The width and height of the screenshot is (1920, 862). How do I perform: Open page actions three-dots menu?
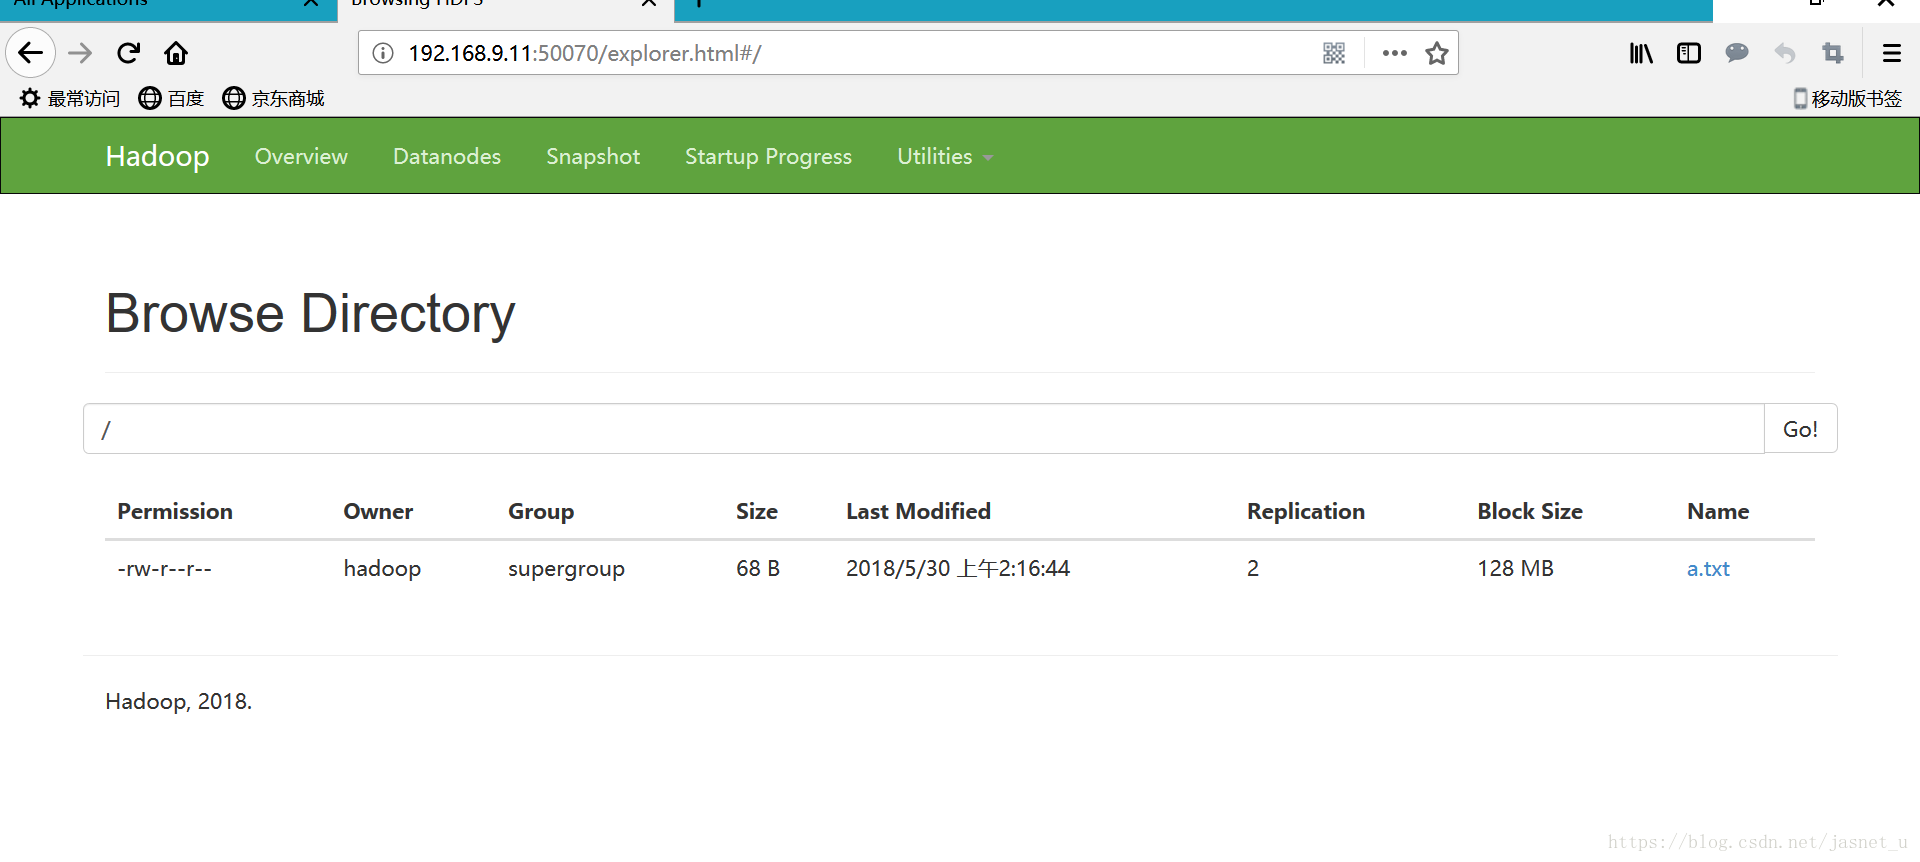pyautogui.click(x=1394, y=53)
